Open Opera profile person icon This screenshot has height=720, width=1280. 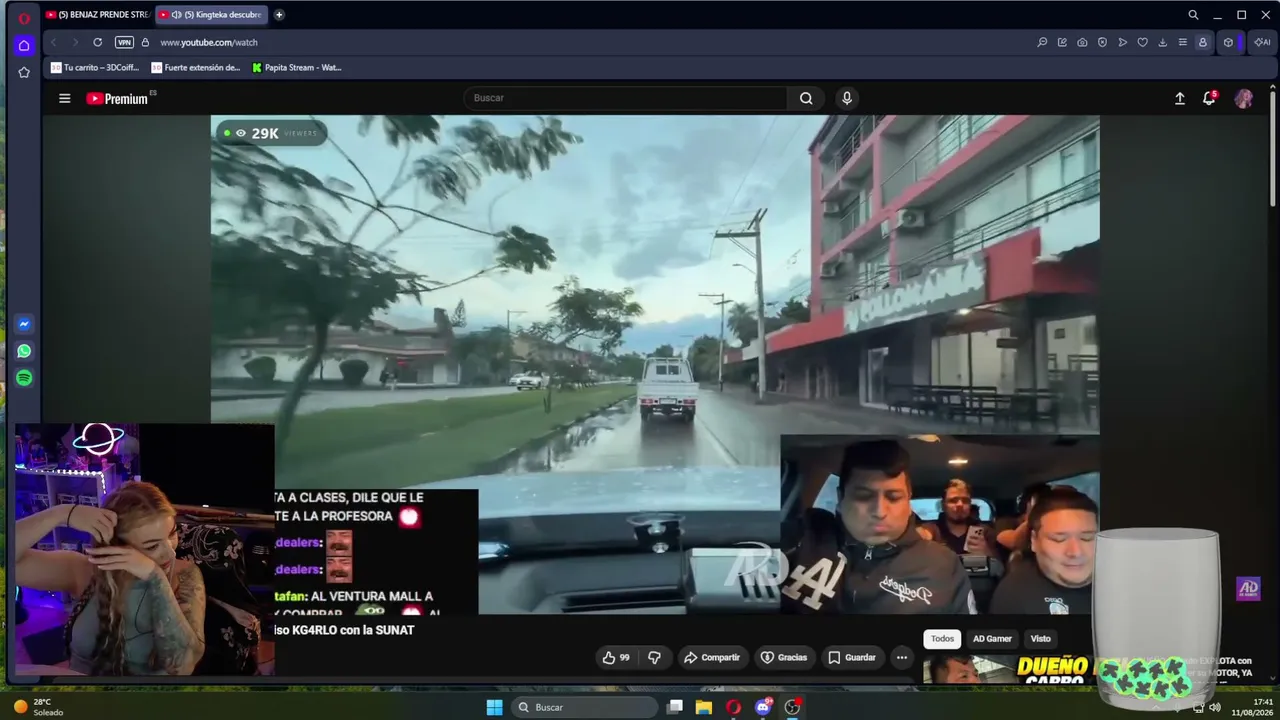(1203, 42)
